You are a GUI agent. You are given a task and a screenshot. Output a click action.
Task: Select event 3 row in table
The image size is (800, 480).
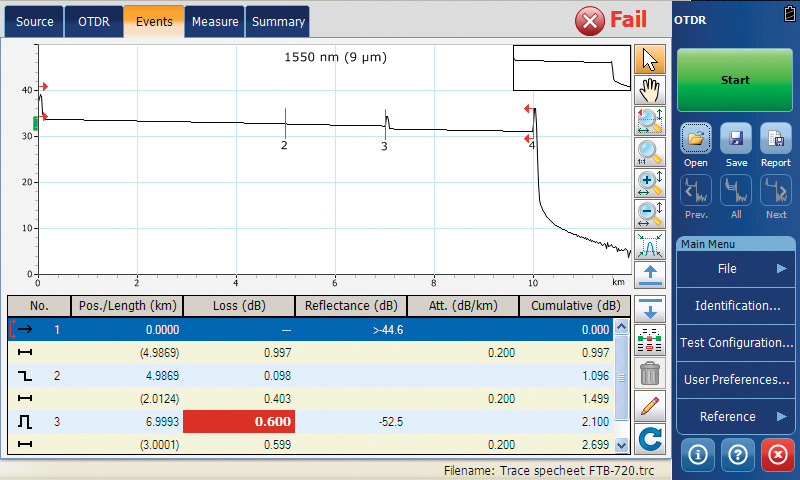click(x=300, y=422)
